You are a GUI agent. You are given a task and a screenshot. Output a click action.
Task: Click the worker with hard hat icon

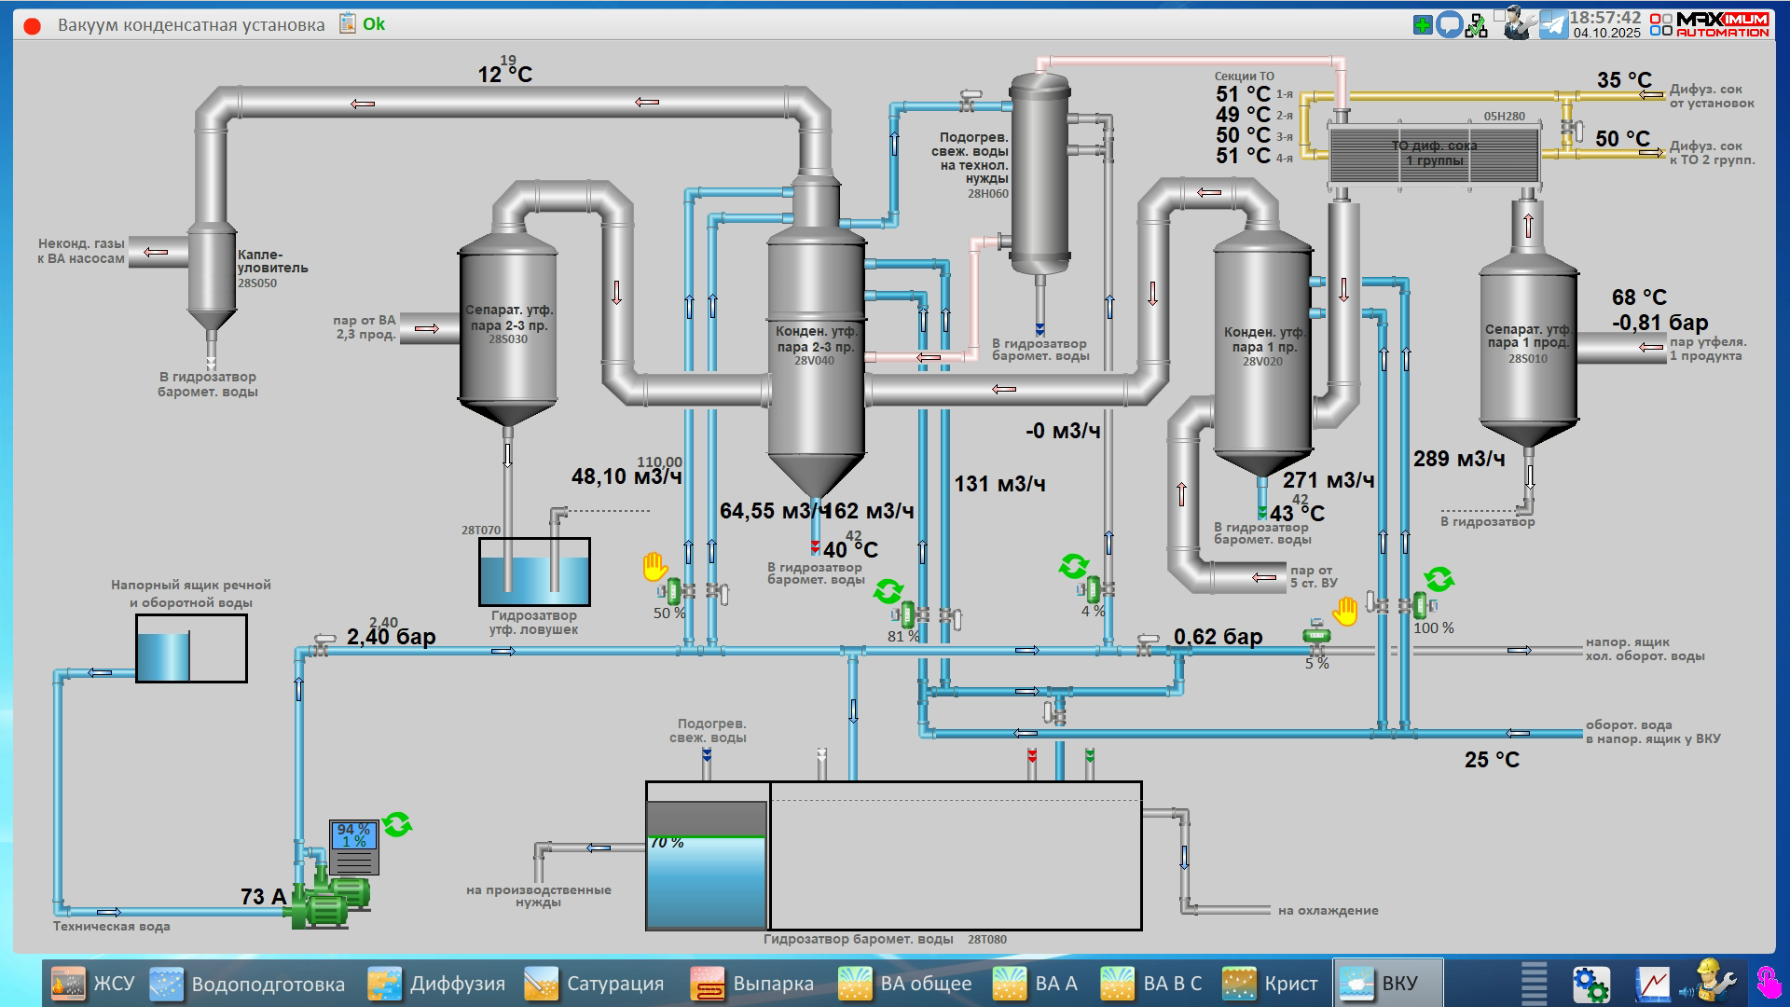click(1712, 982)
